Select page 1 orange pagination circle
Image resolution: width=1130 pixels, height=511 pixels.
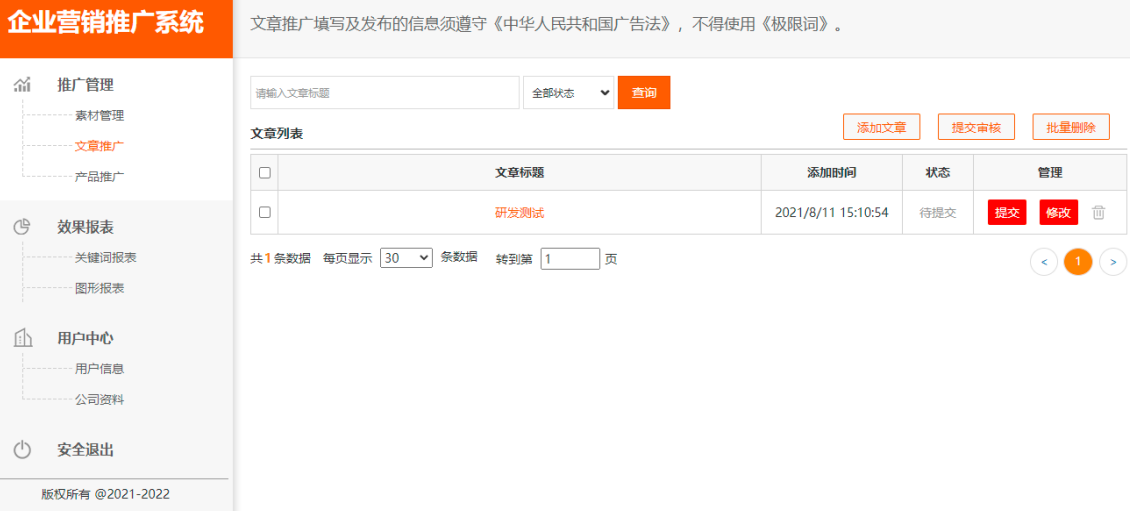(1078, 262)
